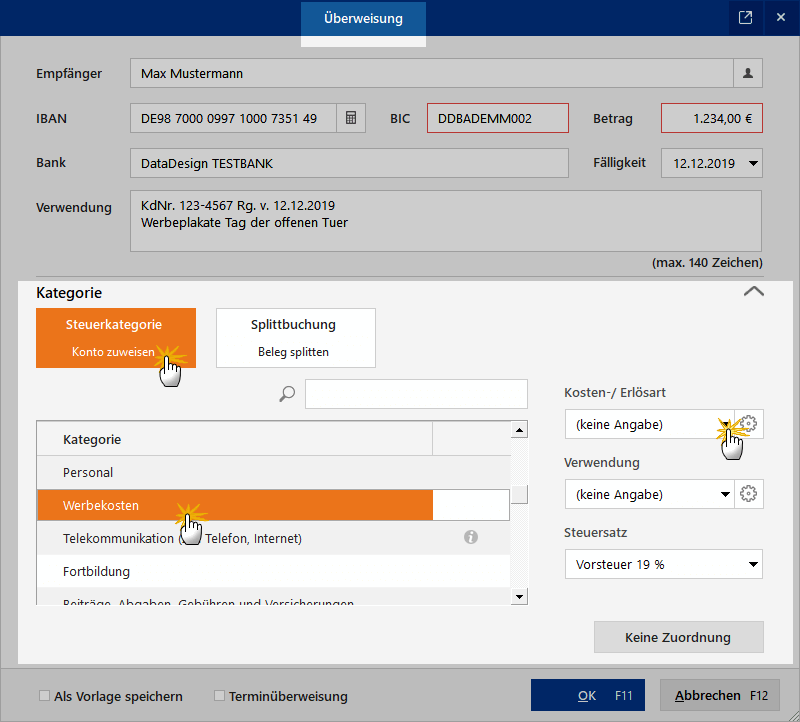Open settings gear for Verwendung dropdown

[x=748, y=494]
